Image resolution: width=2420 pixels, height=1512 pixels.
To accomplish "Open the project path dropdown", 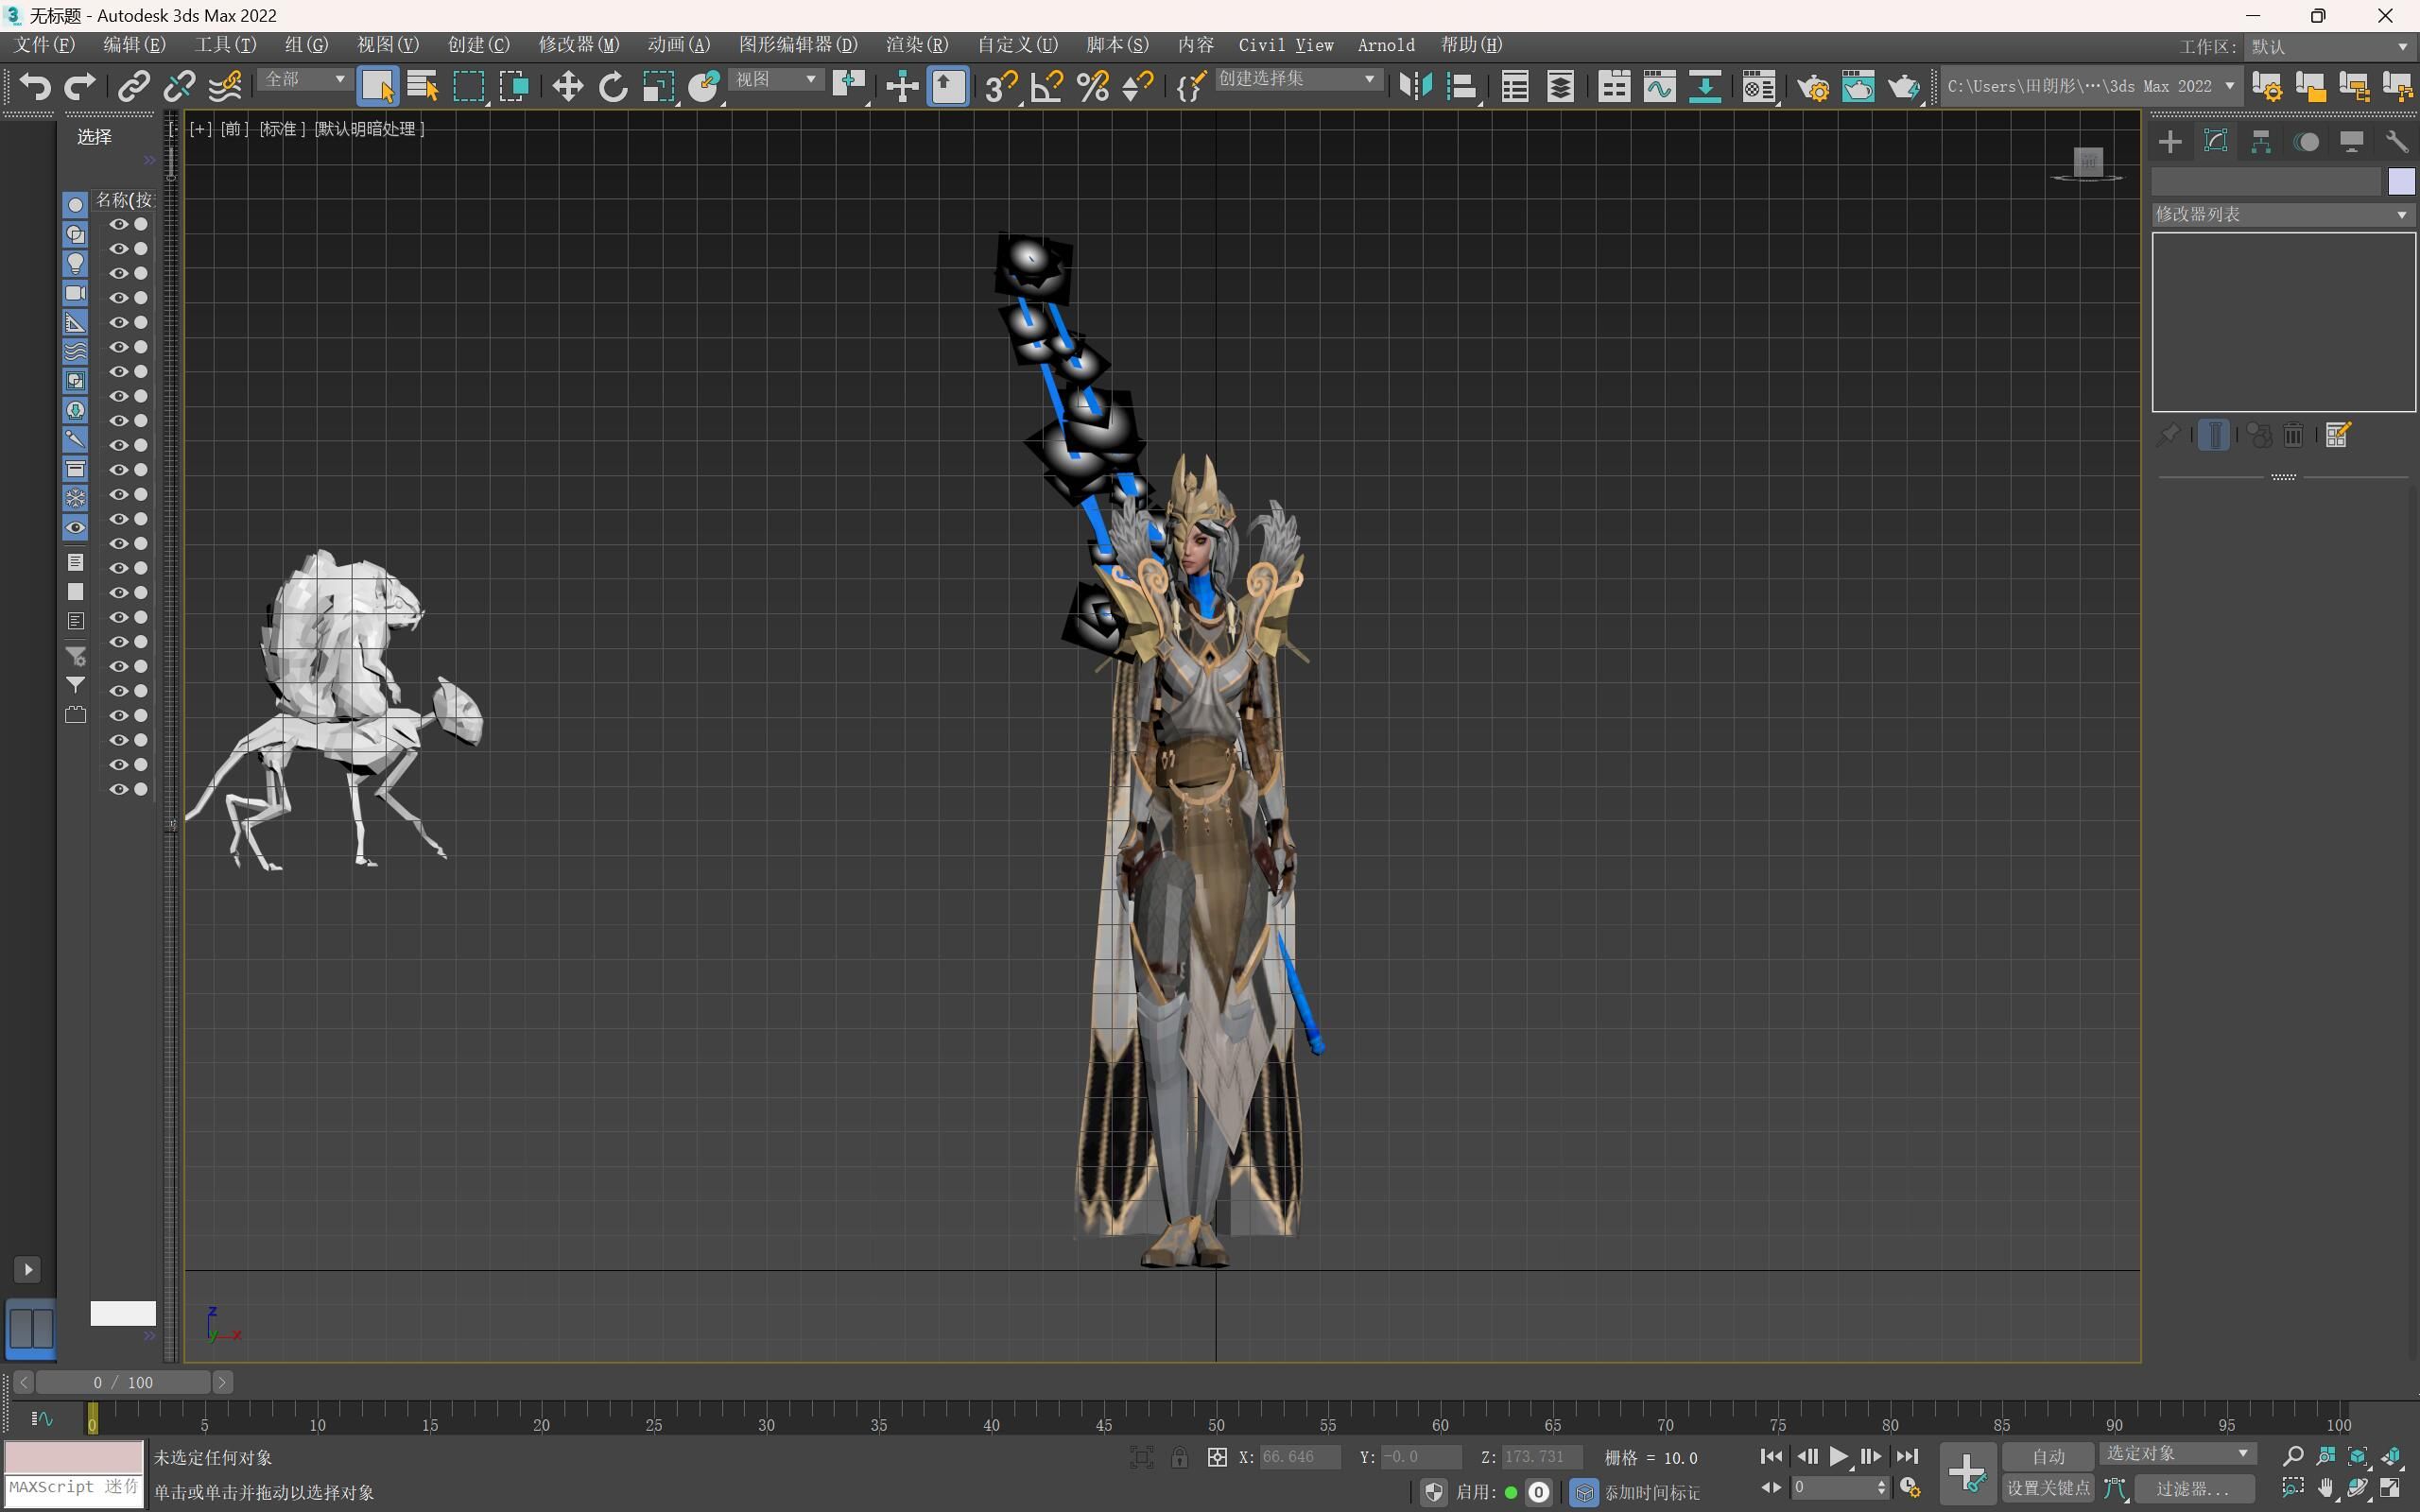I will tap(2090, 87).
